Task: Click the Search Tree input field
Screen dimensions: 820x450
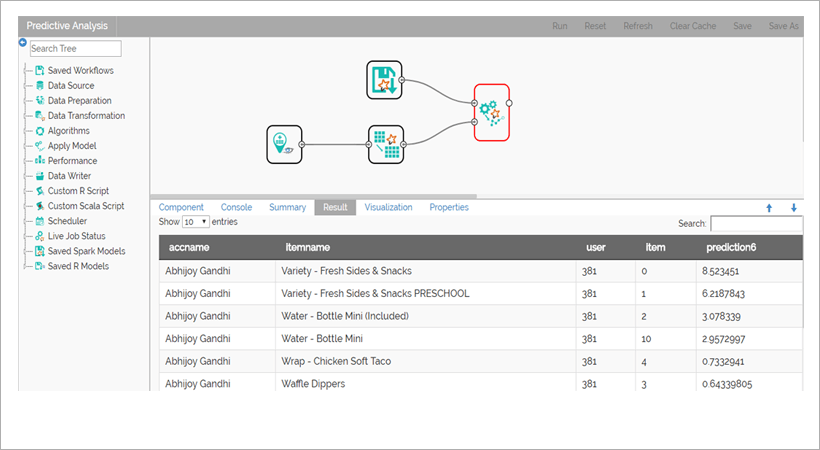Action: pos(75,48)
